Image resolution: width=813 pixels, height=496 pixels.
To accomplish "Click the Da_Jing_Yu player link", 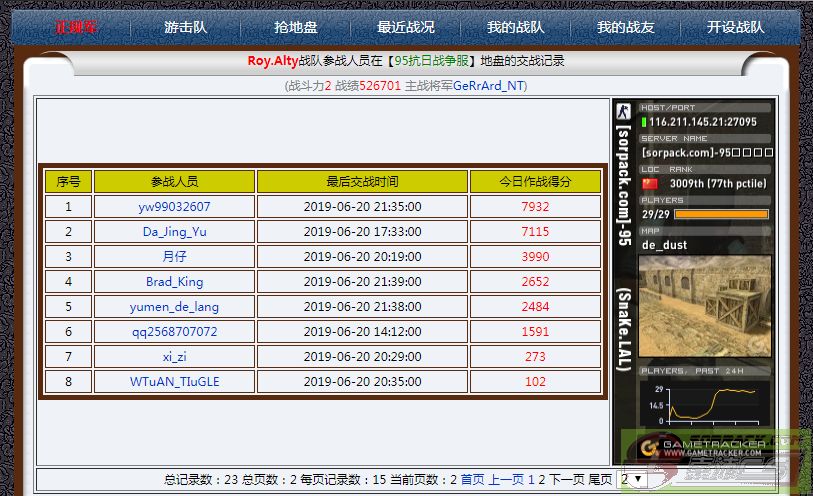I will coord(174,232).
